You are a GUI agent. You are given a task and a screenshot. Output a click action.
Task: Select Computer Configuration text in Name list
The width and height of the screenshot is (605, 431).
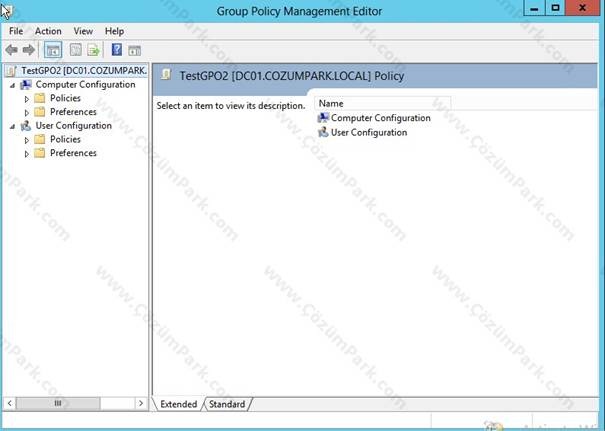pos(380,118)
